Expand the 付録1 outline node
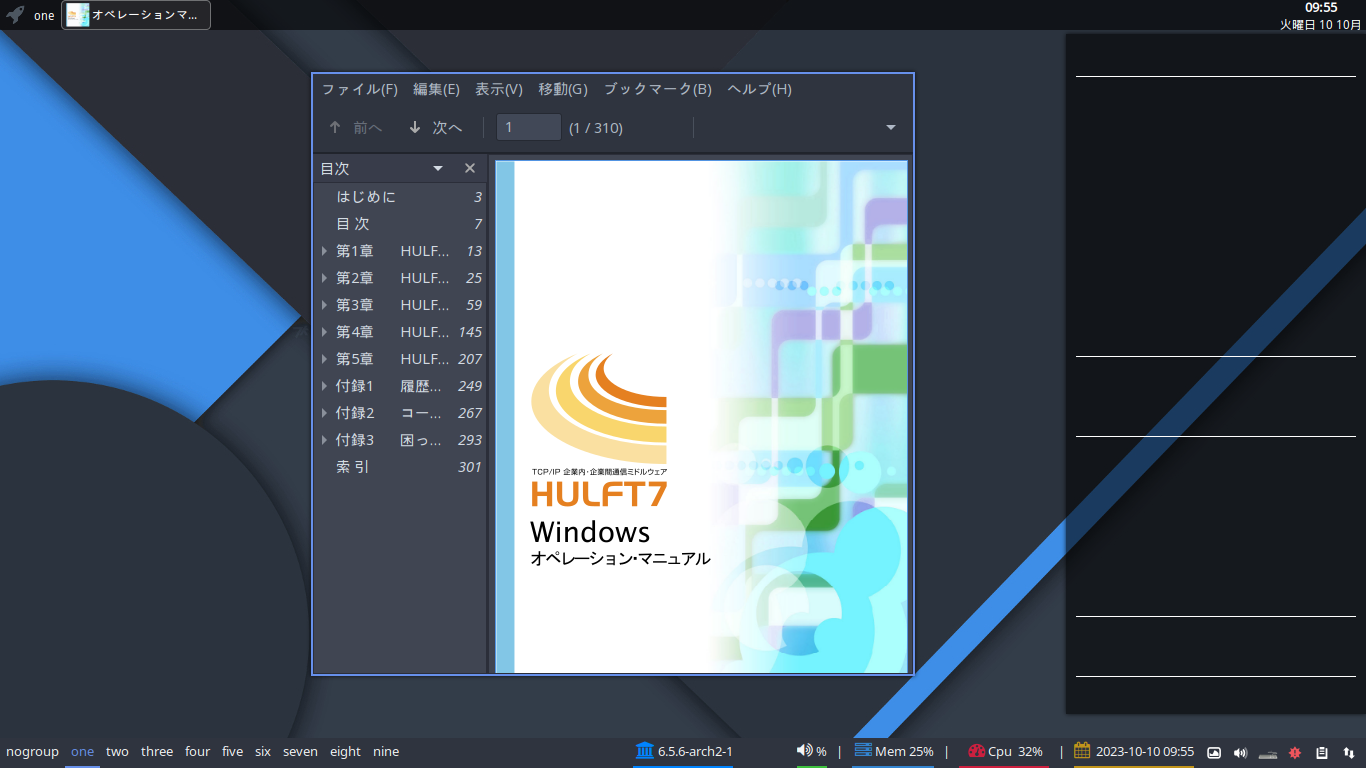Viewport: 1366px width, 768px height. 324,386
